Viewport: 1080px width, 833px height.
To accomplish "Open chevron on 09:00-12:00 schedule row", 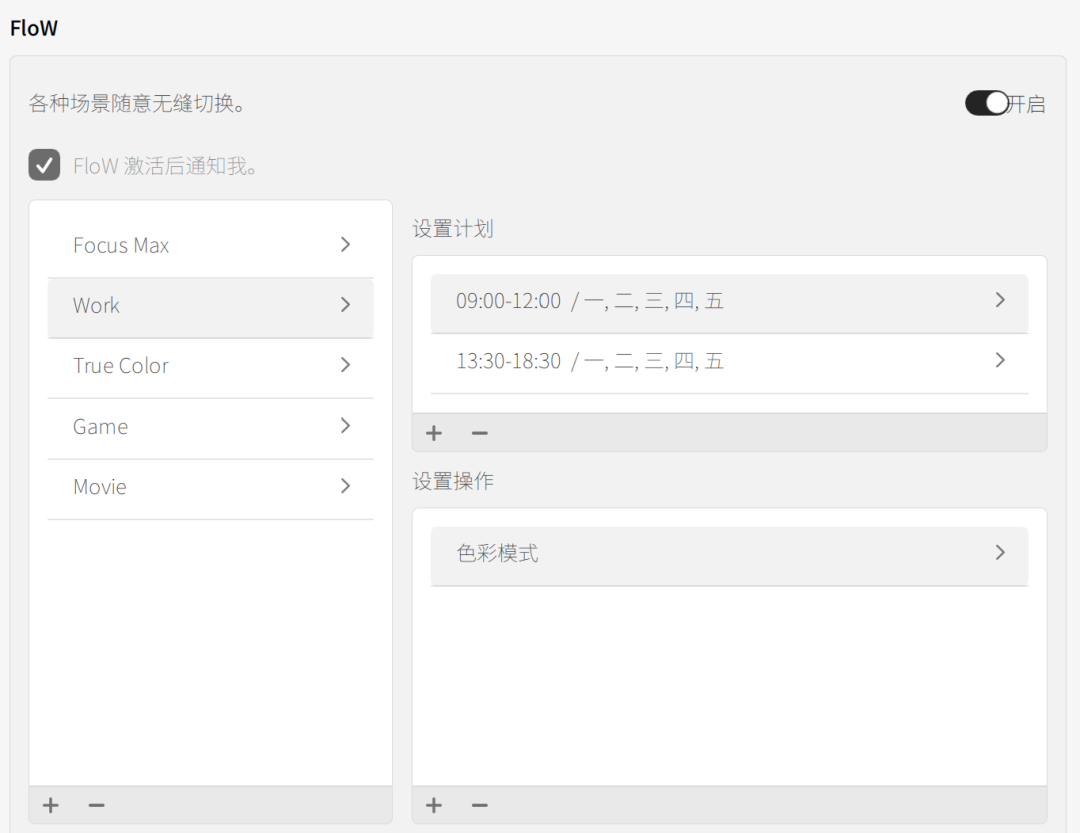I will pos(999,300).
